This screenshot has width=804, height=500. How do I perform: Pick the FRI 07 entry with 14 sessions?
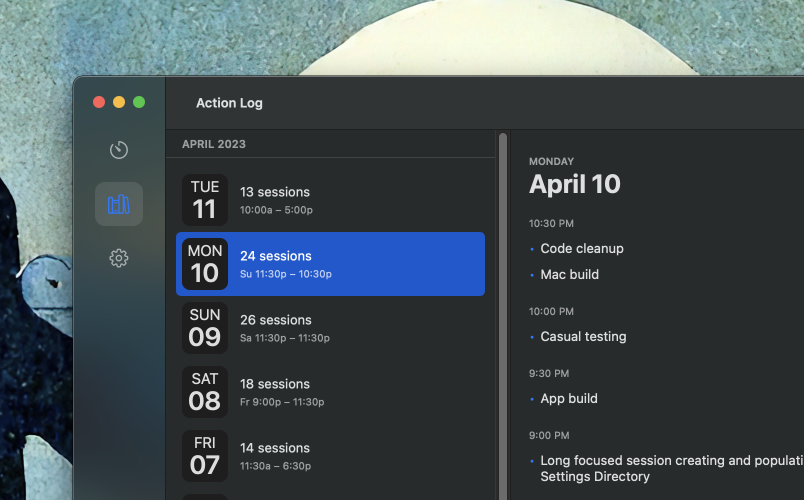coord(330,456)
